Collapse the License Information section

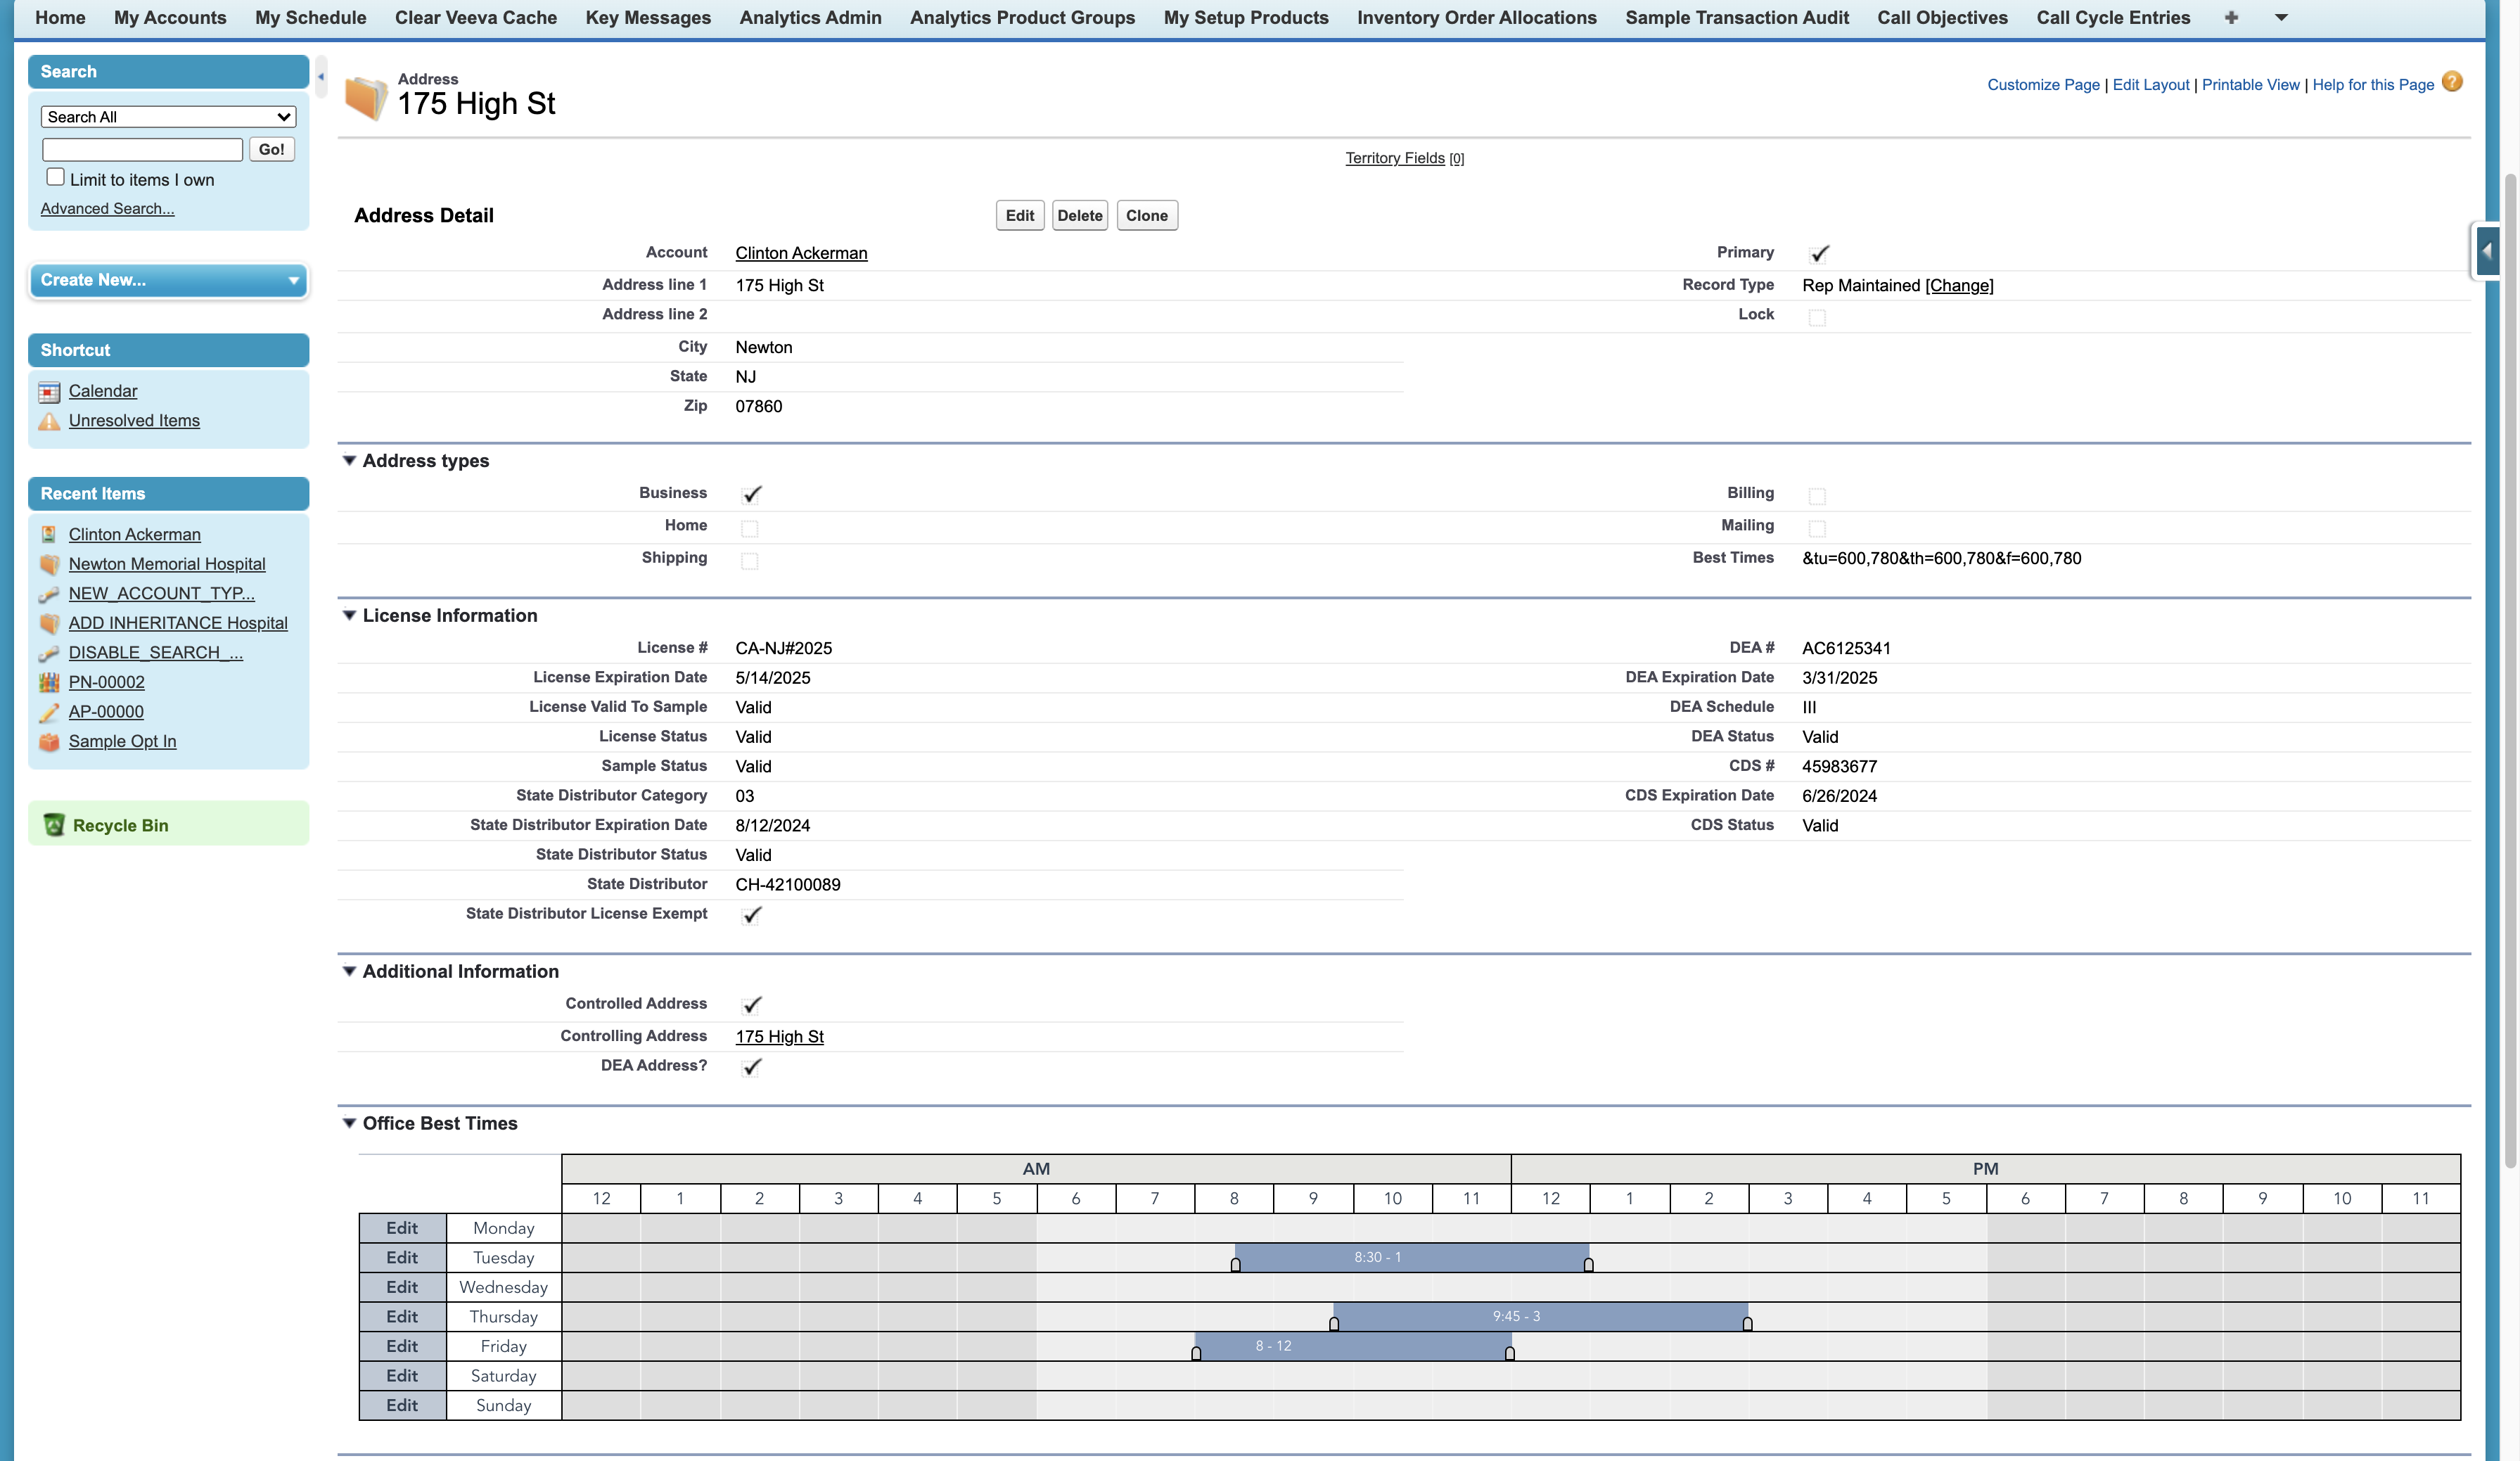(x=349, y=616)
